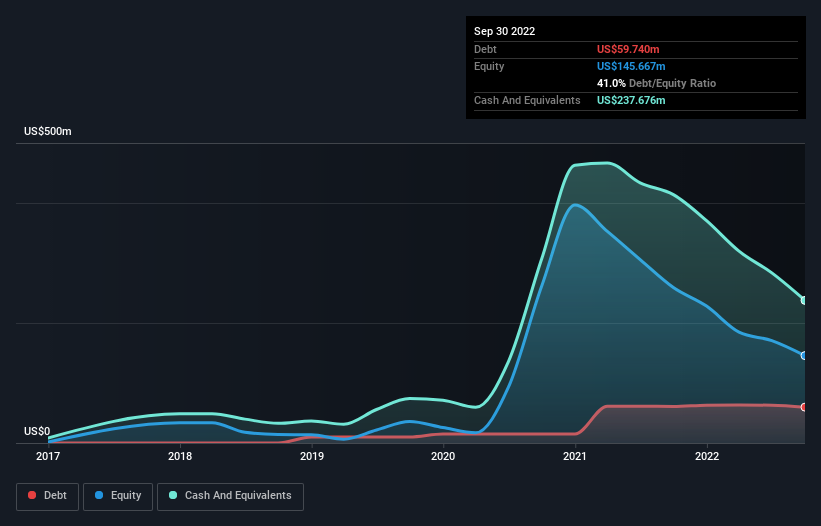Toggle the Debt series legend button
The width and height of the screenshot is (821, 526).
click(47, 496)
